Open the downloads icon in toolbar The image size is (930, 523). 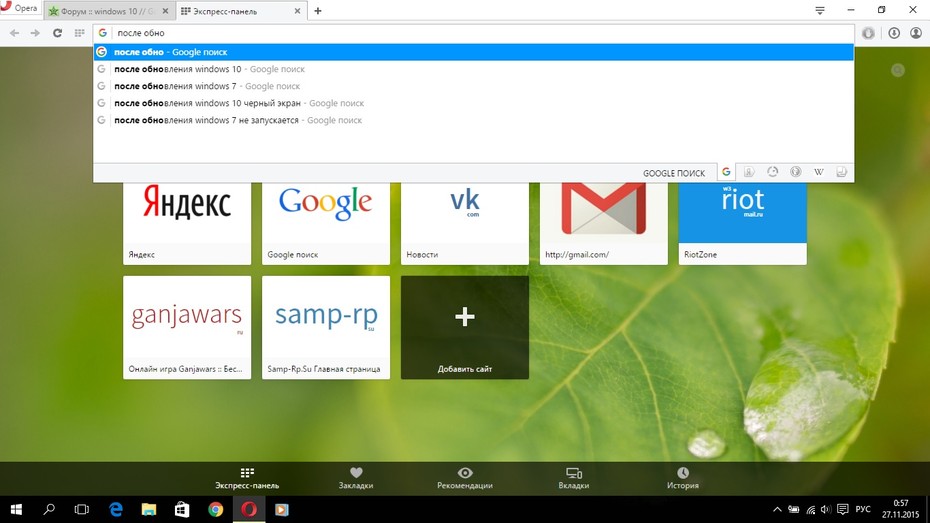pyautogui.click(x=894, y=33)
